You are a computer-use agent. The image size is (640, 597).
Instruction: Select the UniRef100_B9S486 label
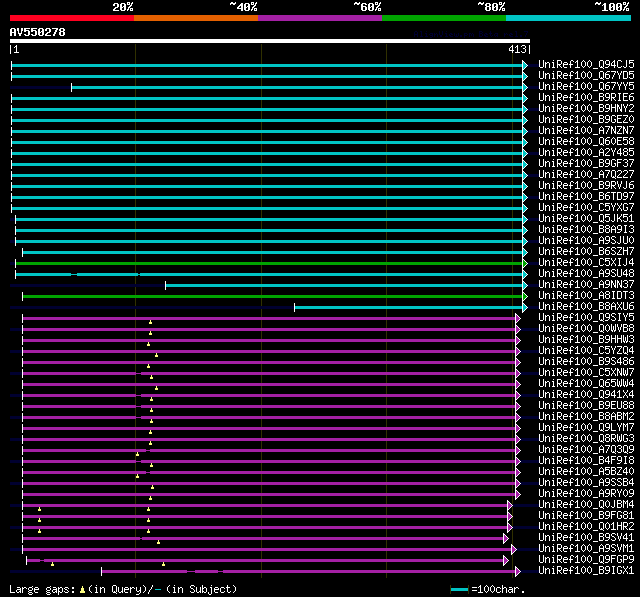pos(586,362)
